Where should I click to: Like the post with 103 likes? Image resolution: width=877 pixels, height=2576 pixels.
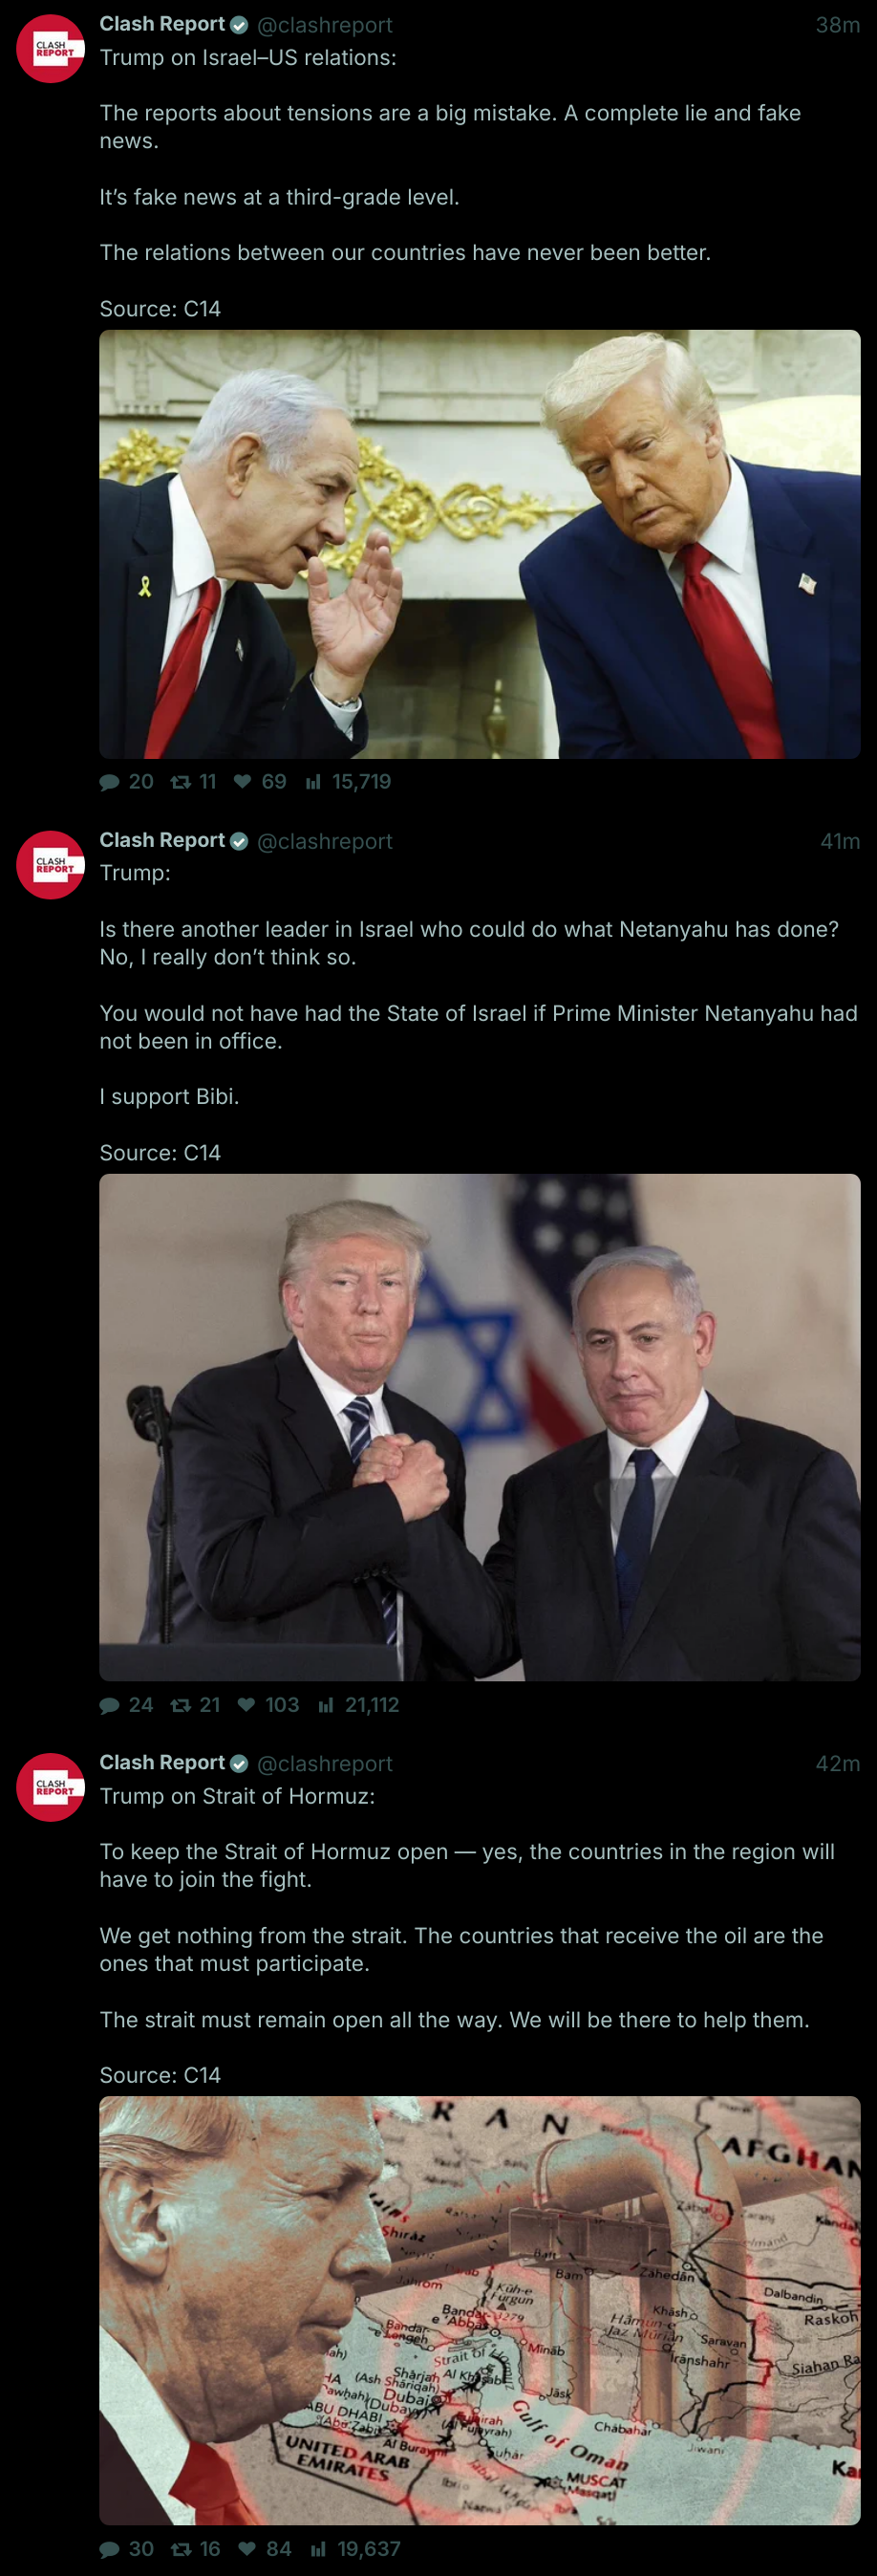246,1705
